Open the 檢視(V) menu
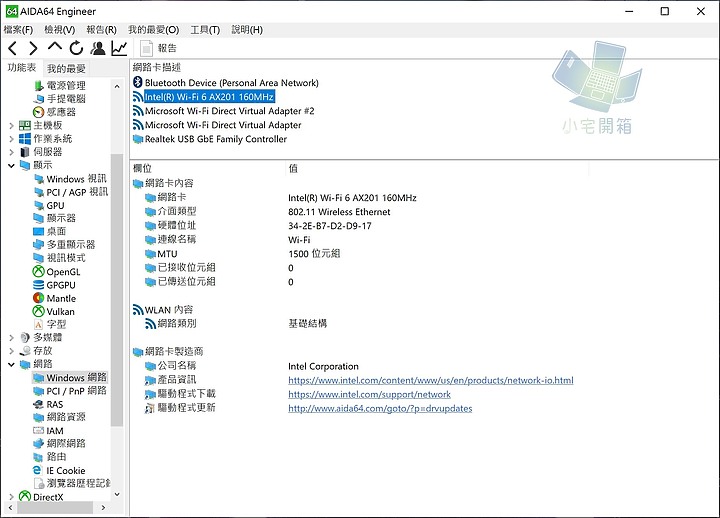The width and height of the screenshot is (720, 518). (60, 30)
